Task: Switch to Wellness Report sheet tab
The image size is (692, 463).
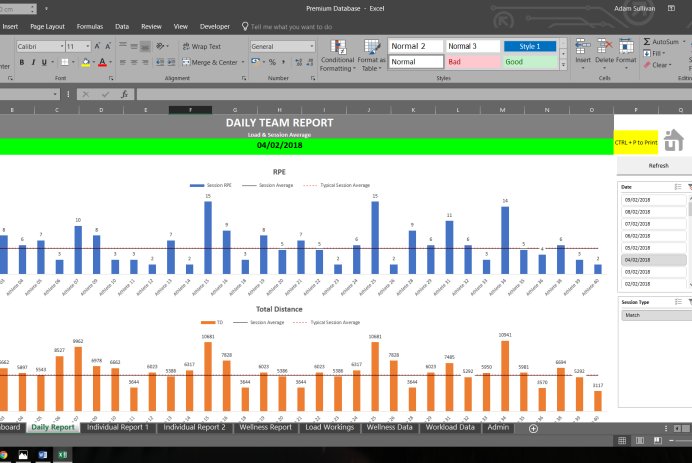Action: 265,427
